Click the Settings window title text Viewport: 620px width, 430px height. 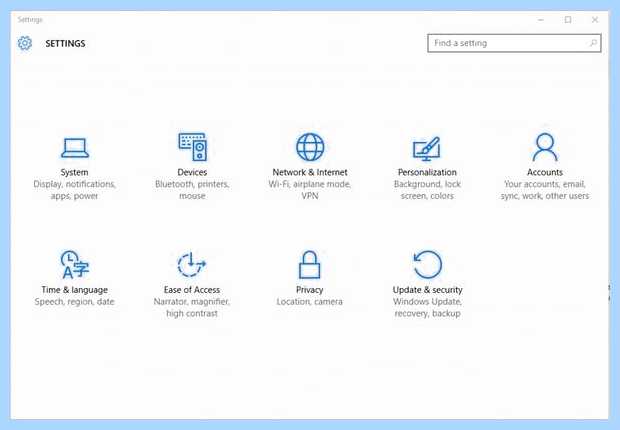point(30,19)
